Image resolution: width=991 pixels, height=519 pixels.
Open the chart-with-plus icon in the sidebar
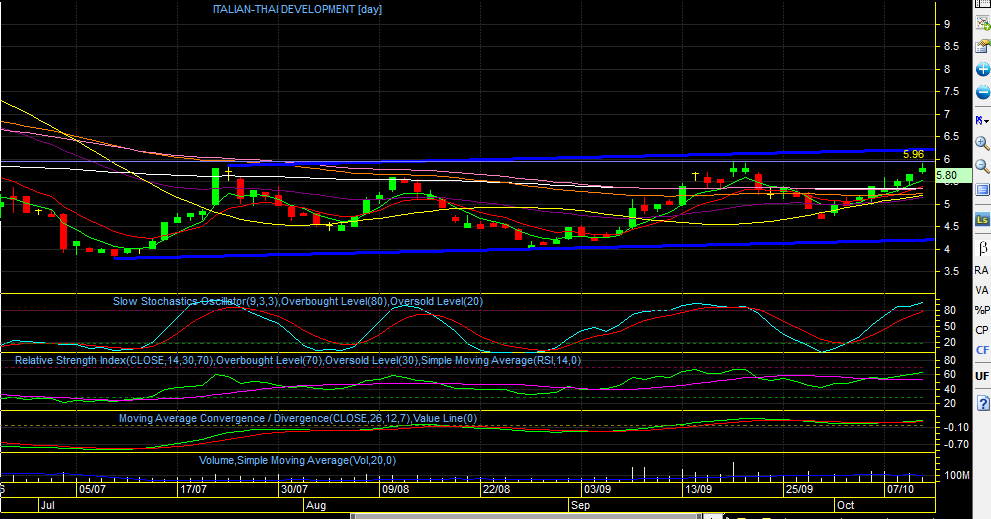[x=983, y=23]
